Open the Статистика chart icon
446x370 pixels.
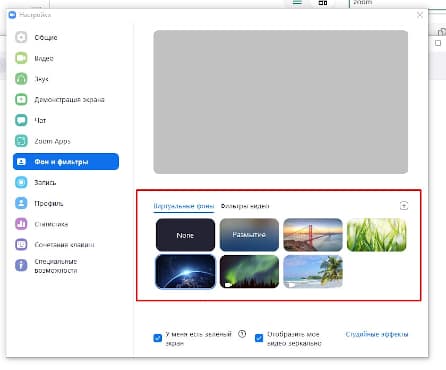tap(21, 224)
